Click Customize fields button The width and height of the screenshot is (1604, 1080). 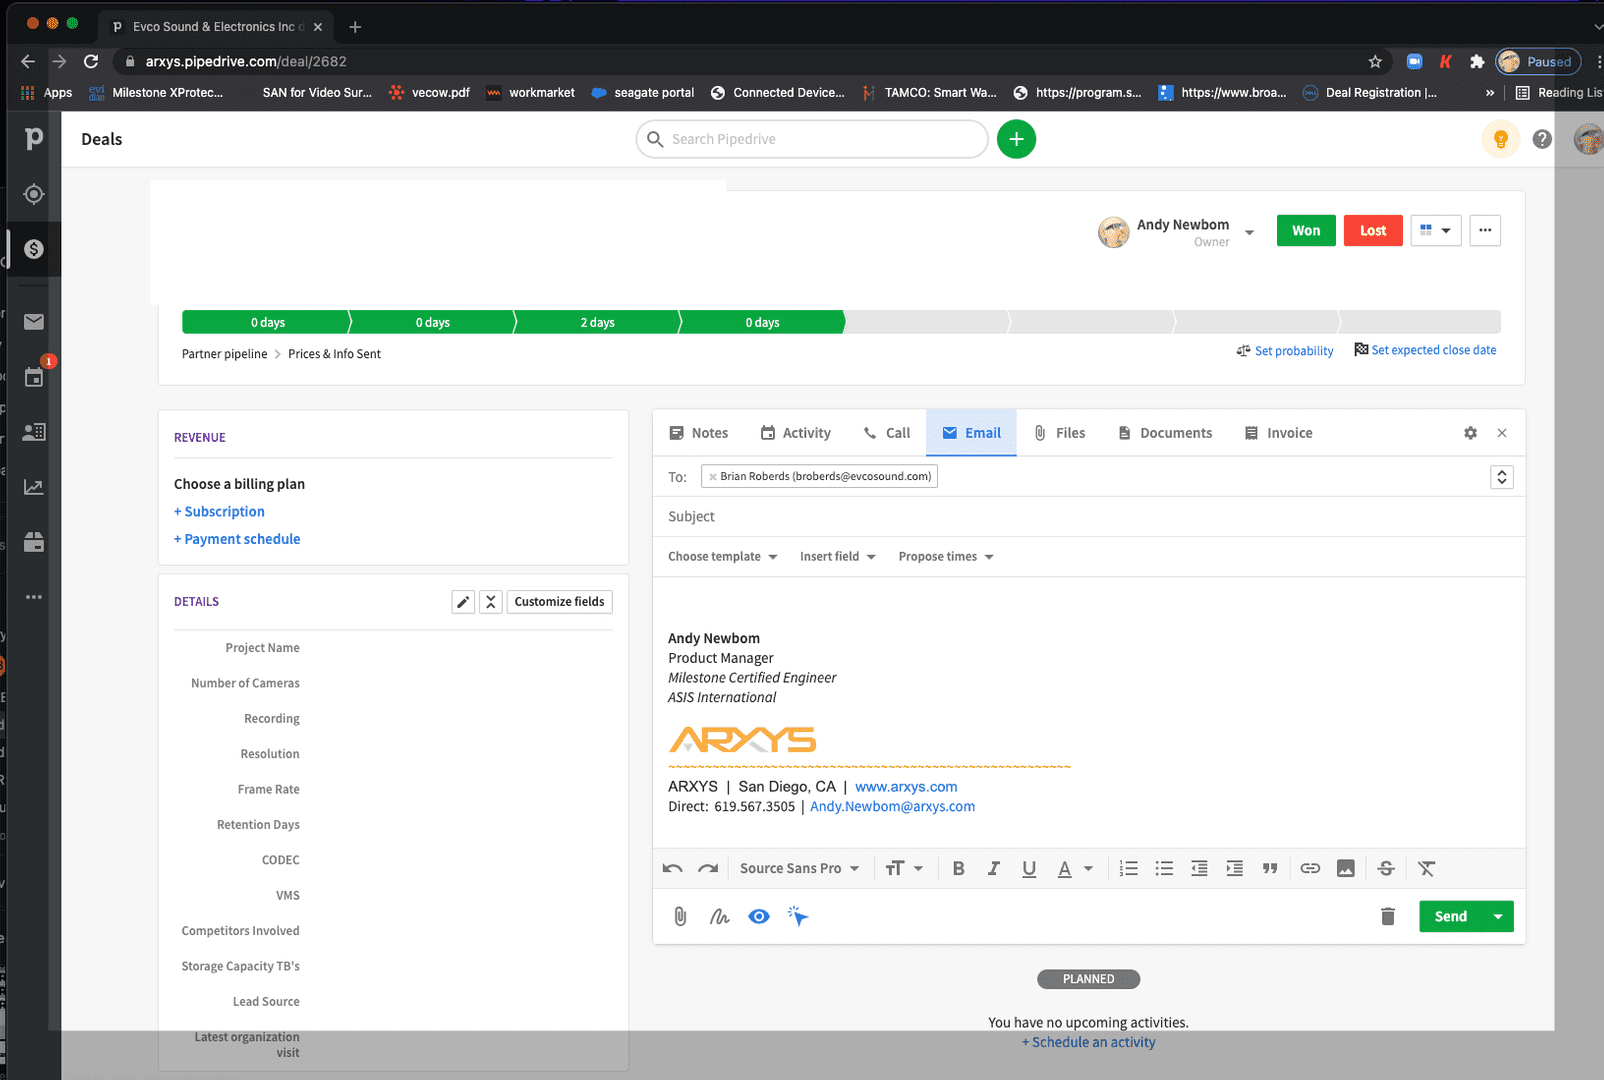pos(560,602)
